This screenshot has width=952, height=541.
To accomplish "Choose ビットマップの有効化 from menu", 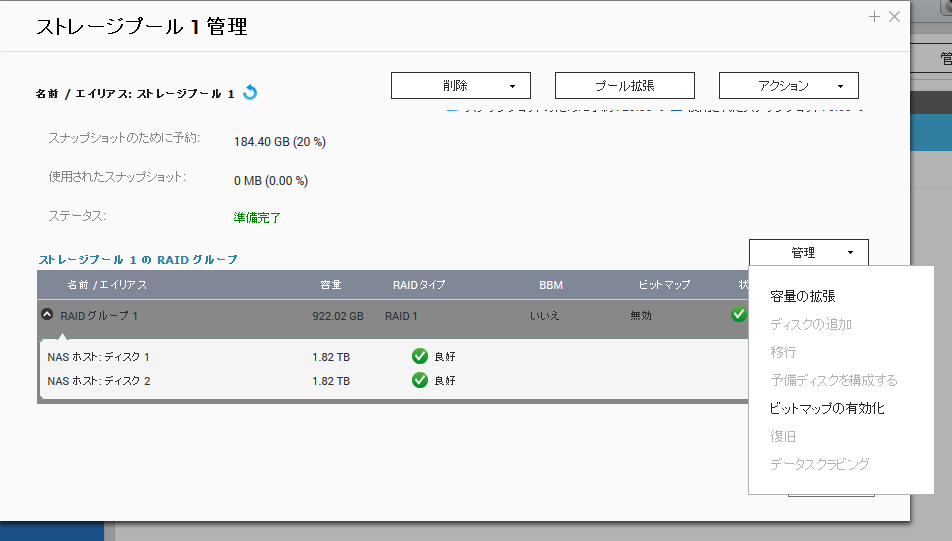I will pyautogui.click(x=827, y=408).
